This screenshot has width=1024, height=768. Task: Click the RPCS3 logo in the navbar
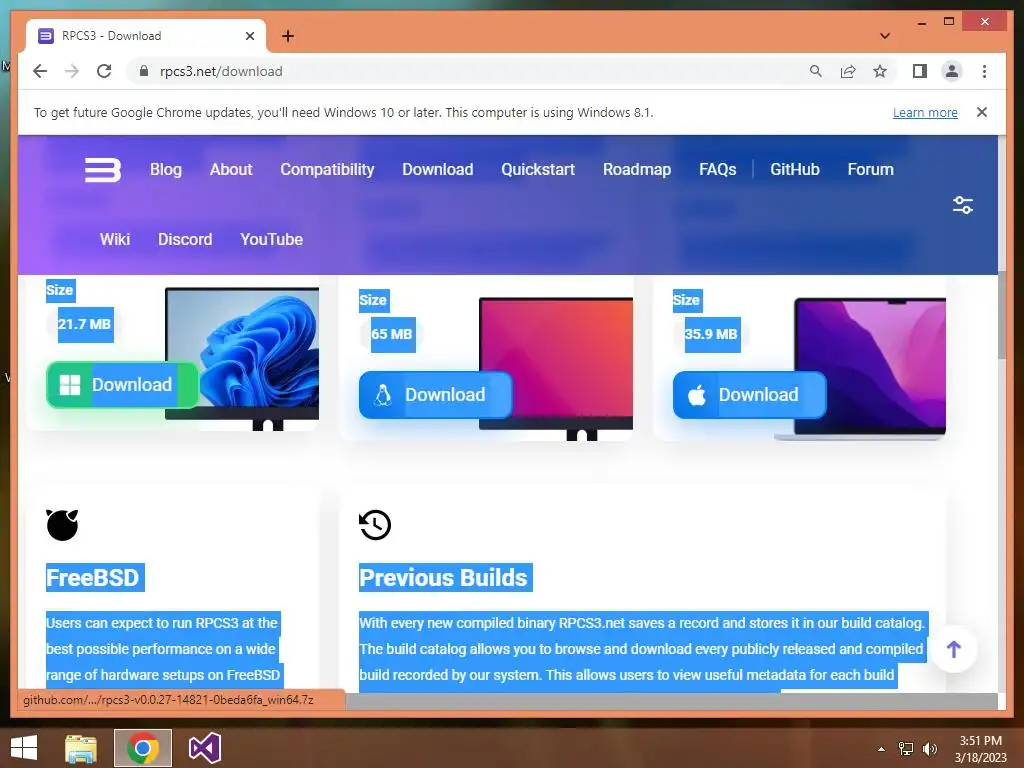[x=103, y=170]
